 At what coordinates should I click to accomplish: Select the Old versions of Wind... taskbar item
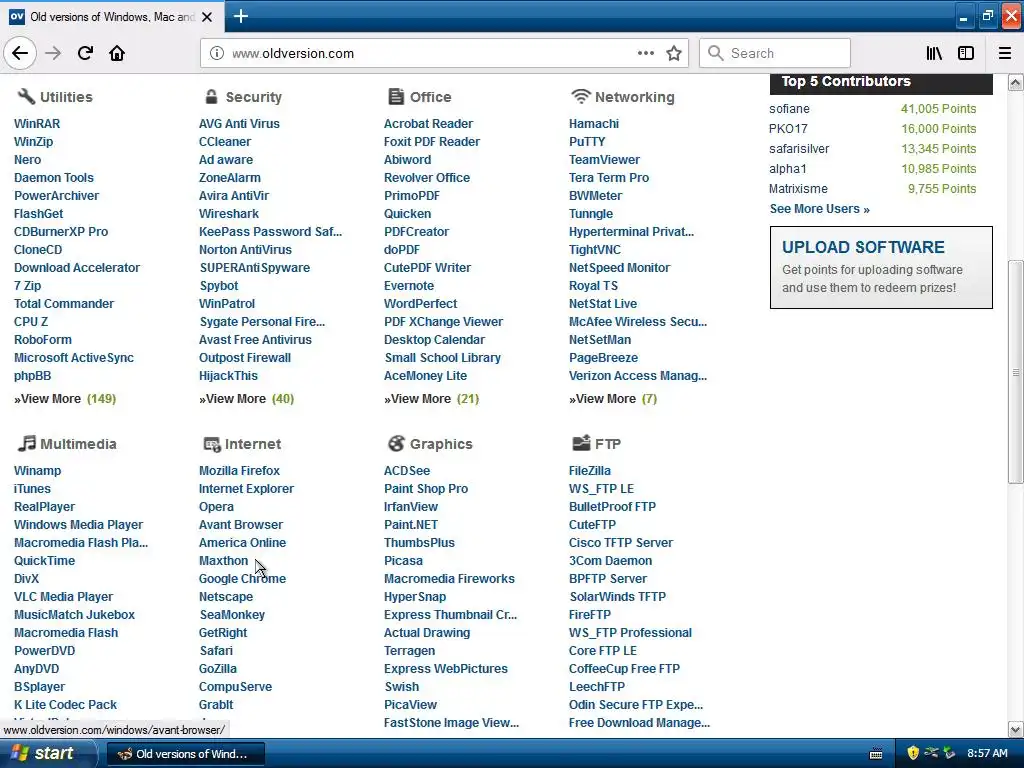tap(185, 754)
